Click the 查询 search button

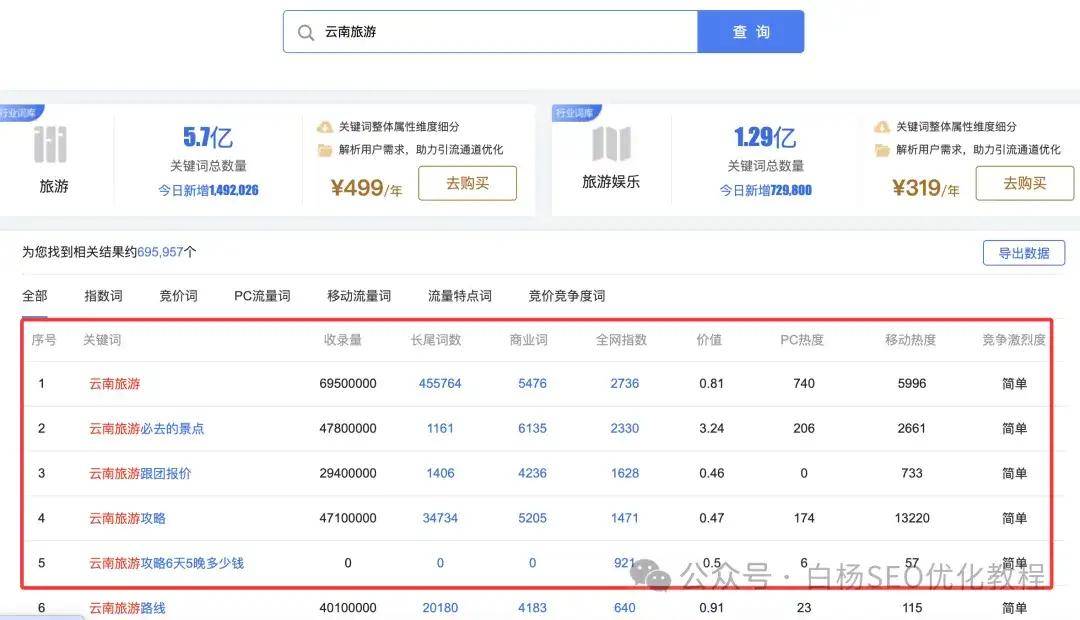751,32
